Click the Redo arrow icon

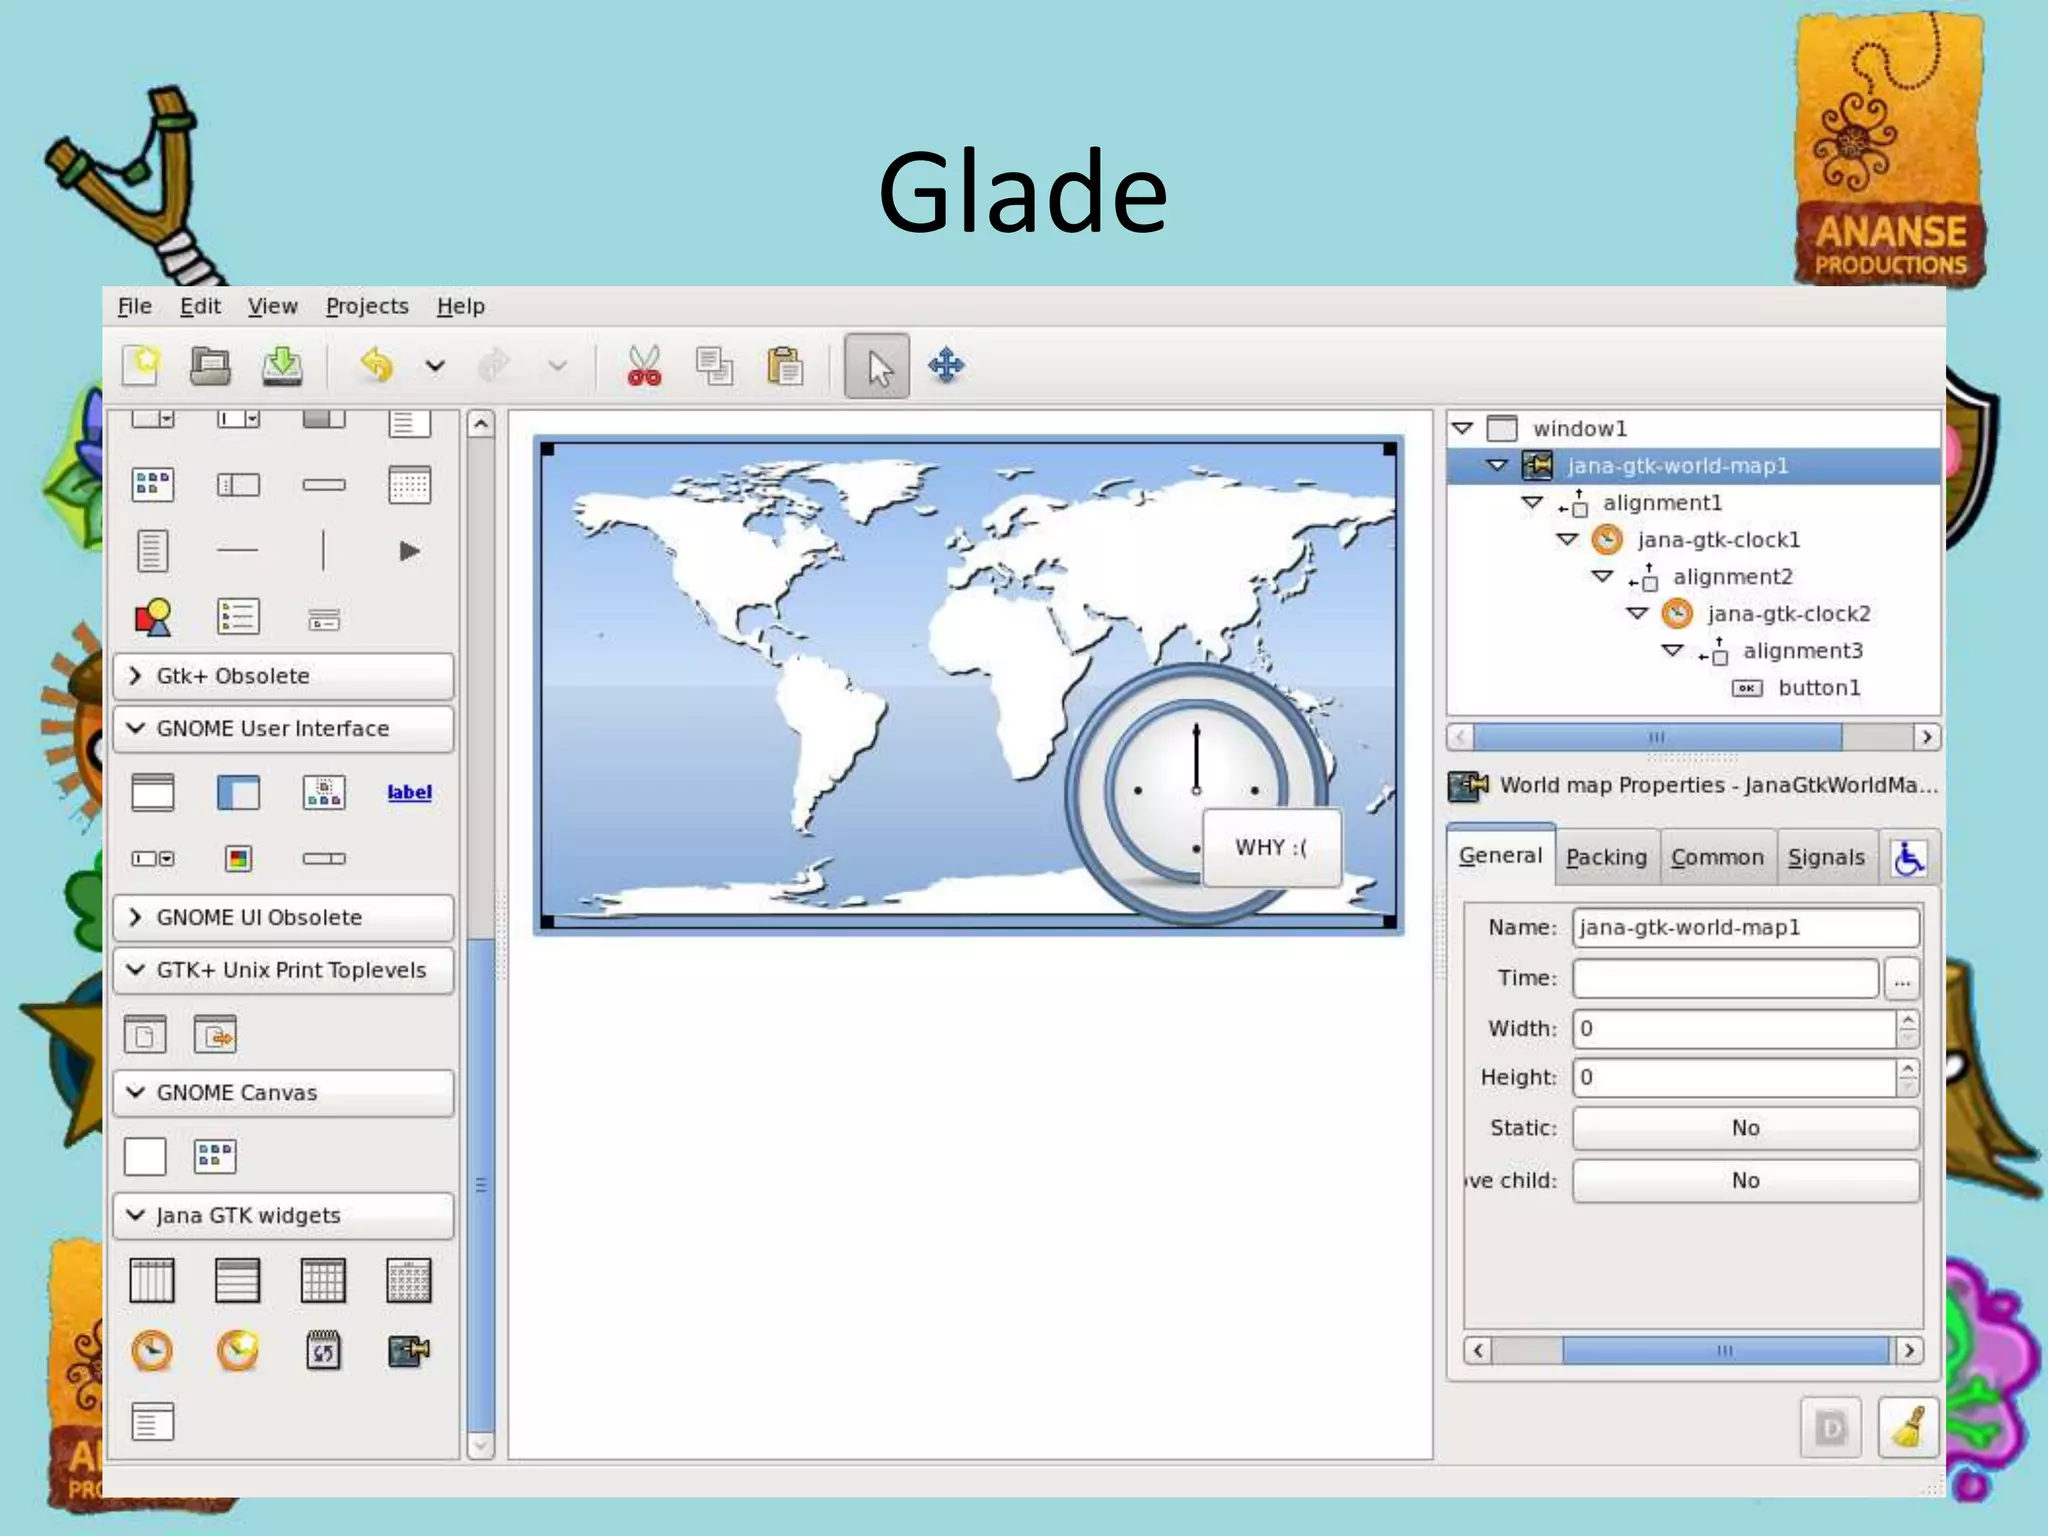(x=494, y=366)
